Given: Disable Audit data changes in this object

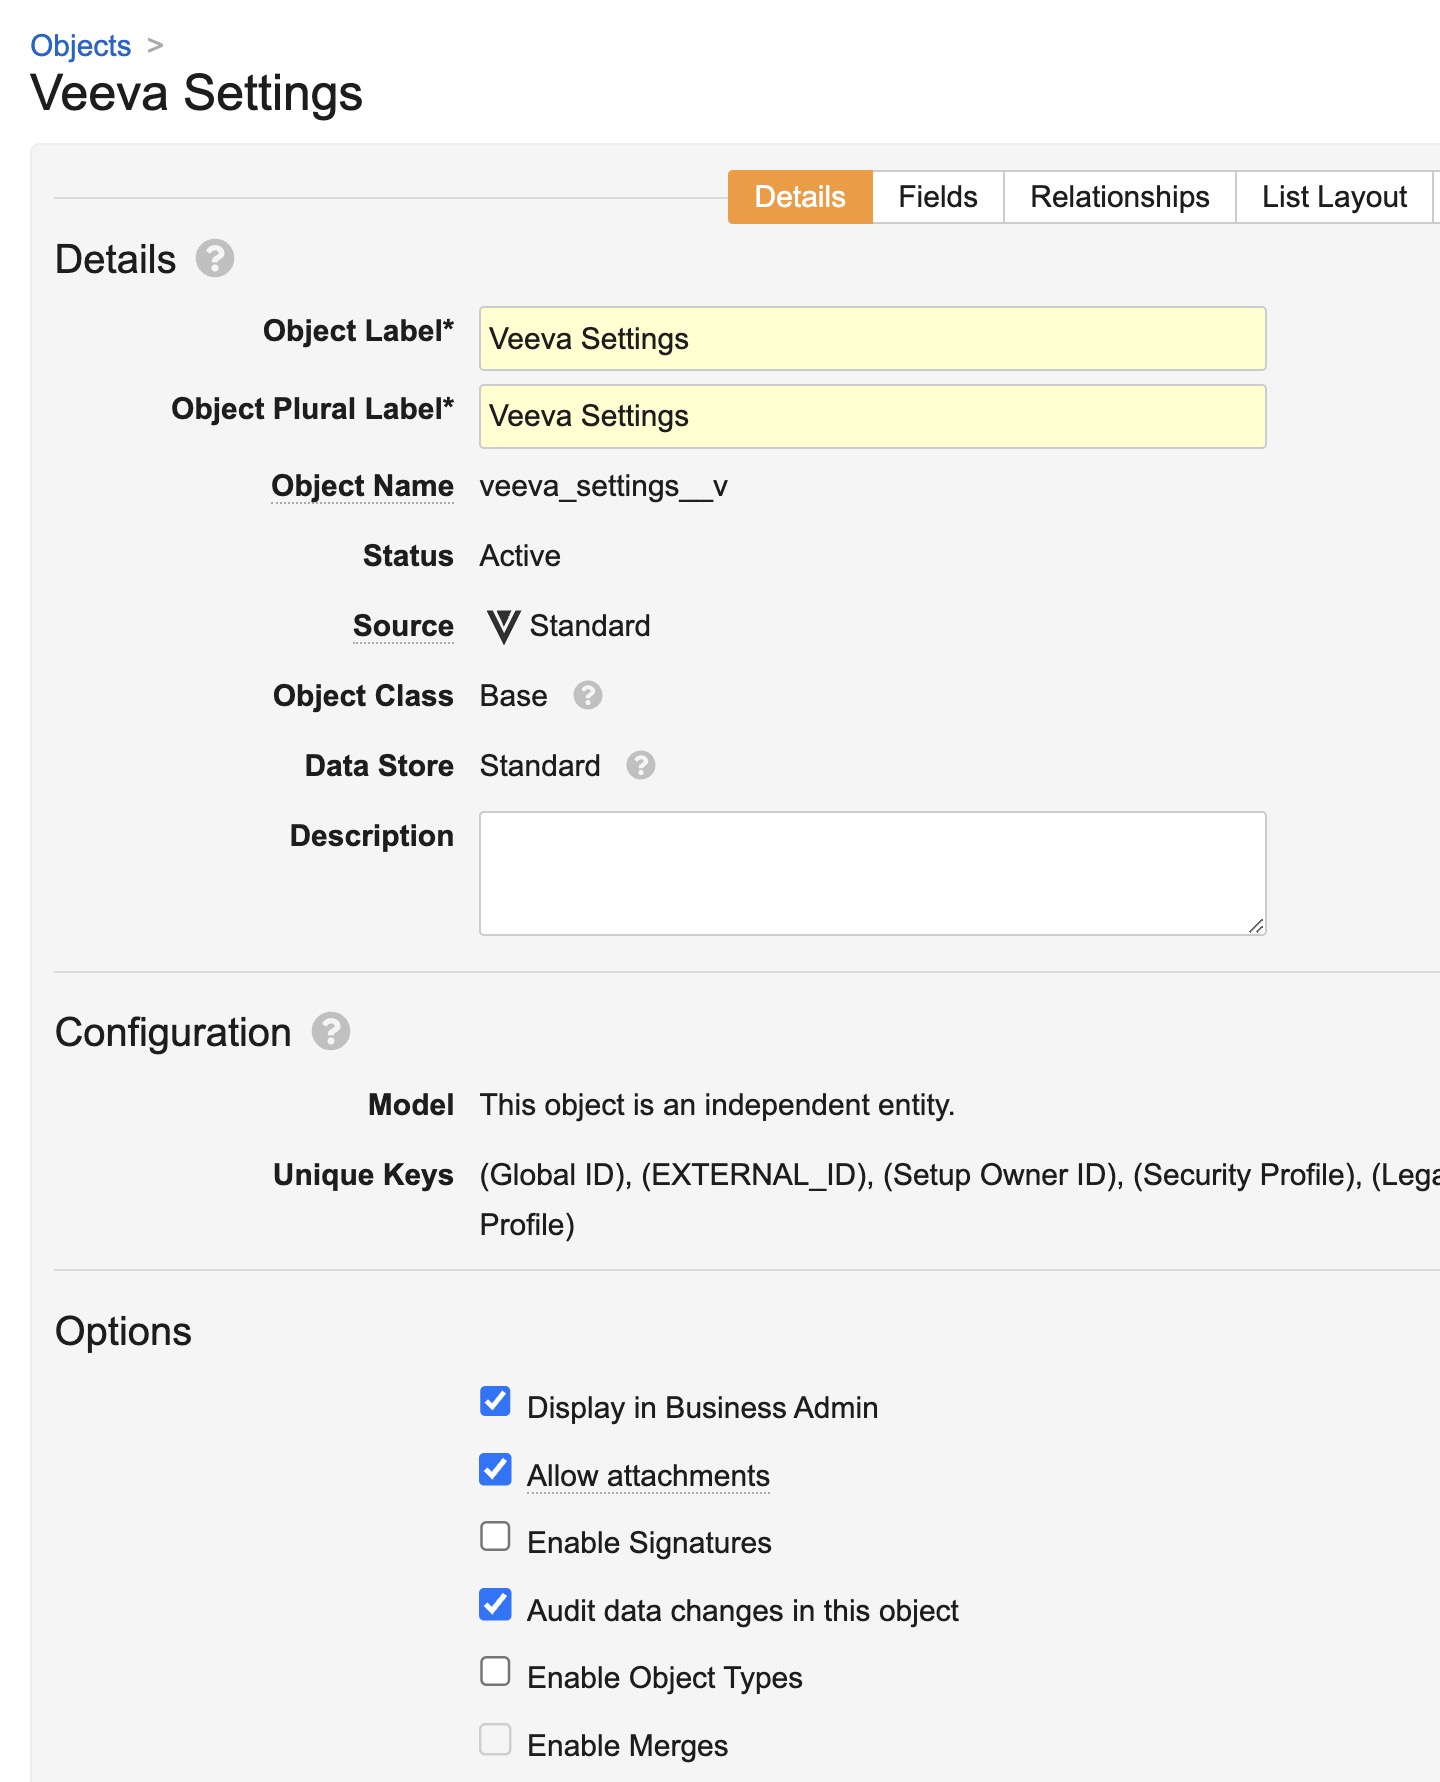Looking at the screenshot, I should coord(496,1605).
